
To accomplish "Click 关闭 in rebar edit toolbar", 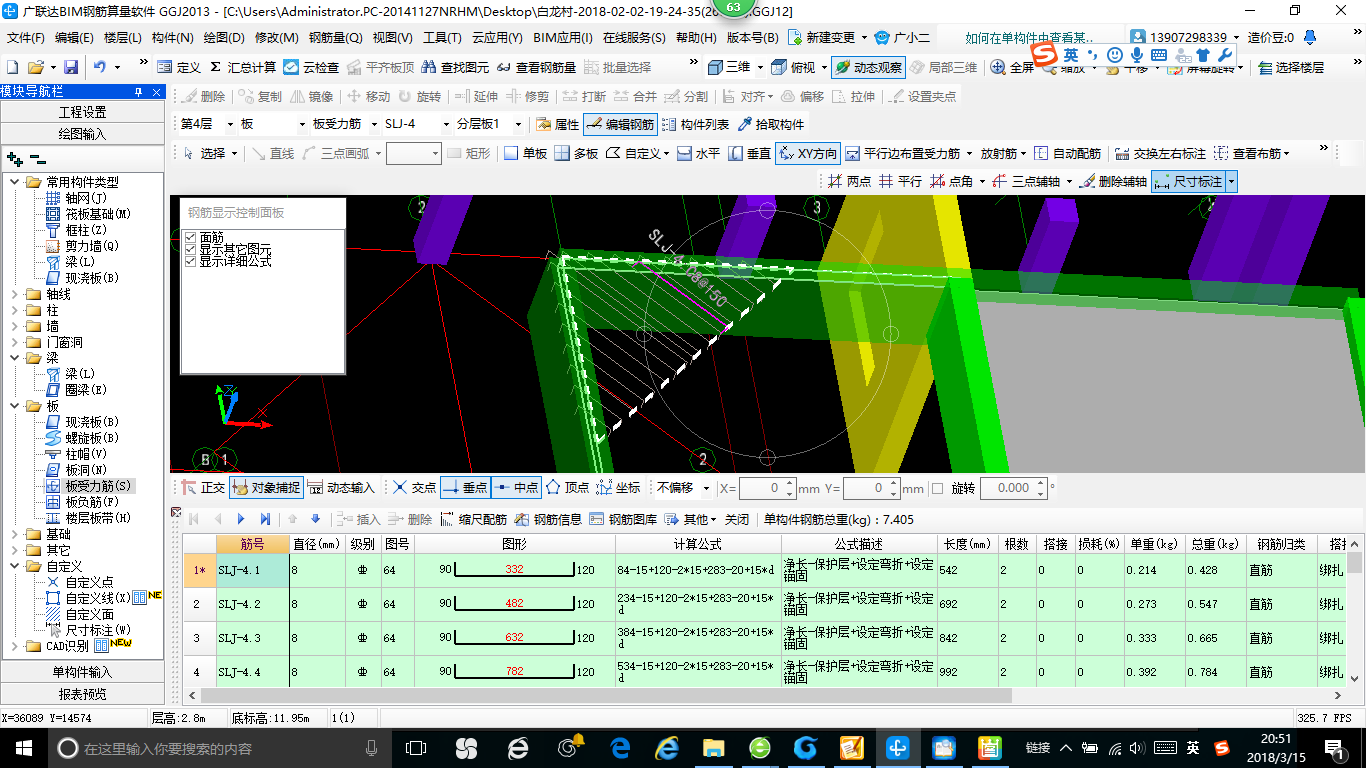I will coord(737,519).
